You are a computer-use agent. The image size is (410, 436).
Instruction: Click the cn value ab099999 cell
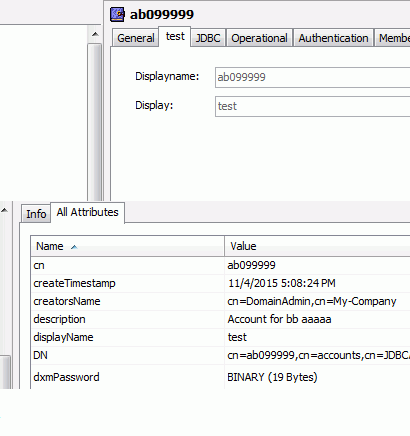(x=317, y=265)
